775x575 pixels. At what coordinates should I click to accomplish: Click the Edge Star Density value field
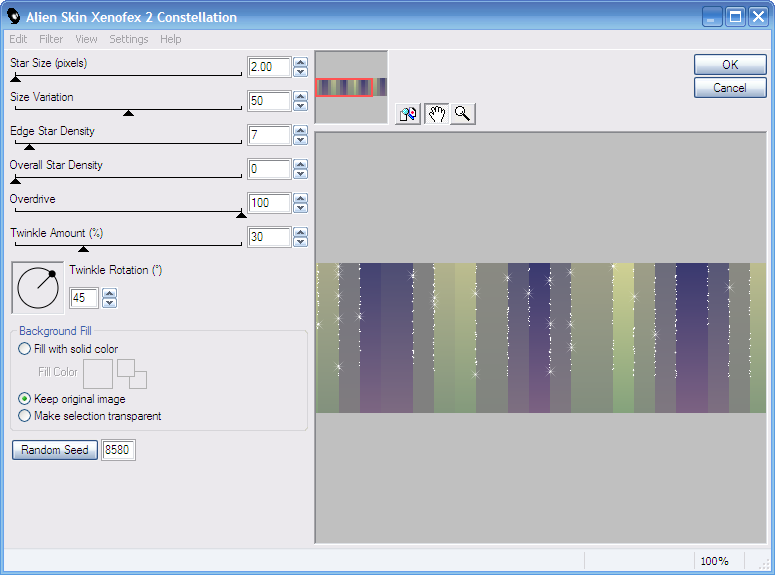269,135
